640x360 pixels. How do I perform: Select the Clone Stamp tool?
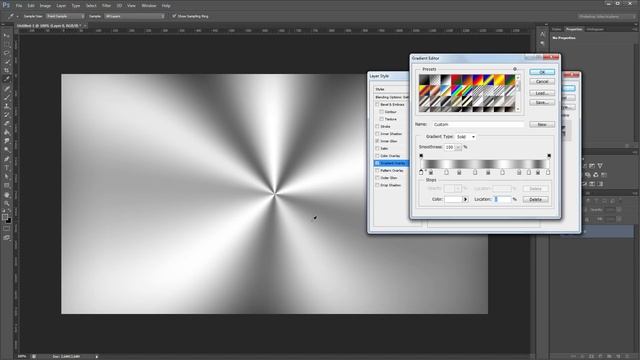pos(7,106)
